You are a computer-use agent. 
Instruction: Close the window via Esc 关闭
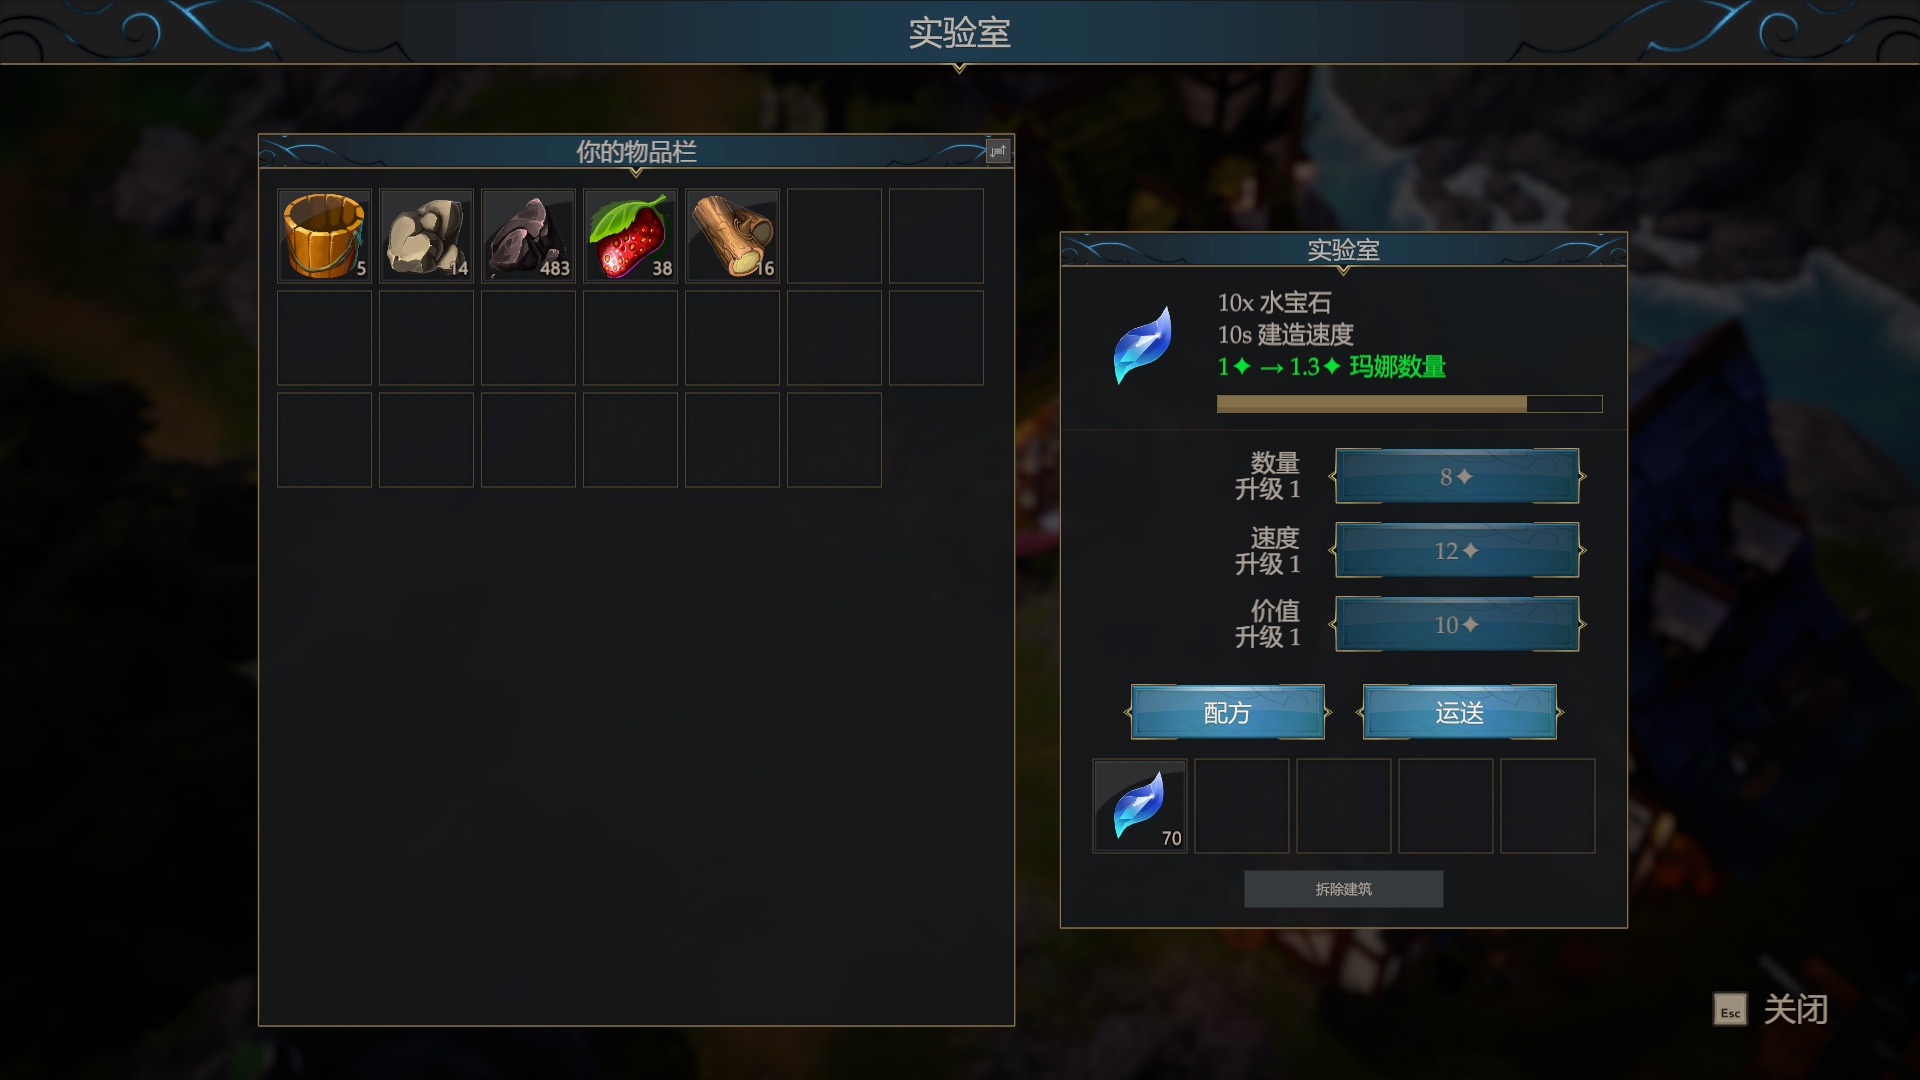click(1771, 1010)
